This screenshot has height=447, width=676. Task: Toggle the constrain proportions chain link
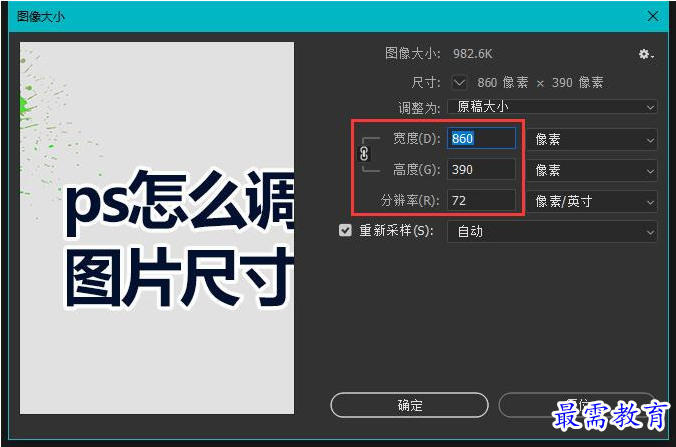pos(364,154)
